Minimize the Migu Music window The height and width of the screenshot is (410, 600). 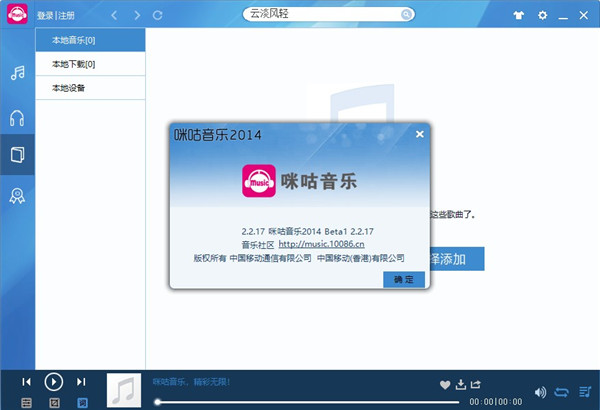[563, 16]
